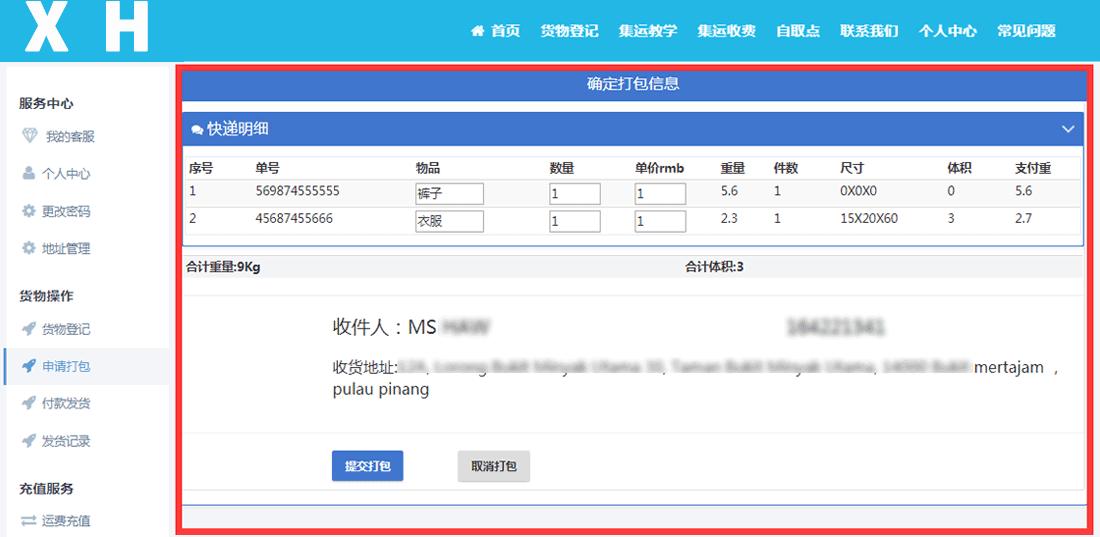This screenshot has height=537, width=1100.
Task: Go to 常见问题 in the top menu
Action: coord(1026,31)
